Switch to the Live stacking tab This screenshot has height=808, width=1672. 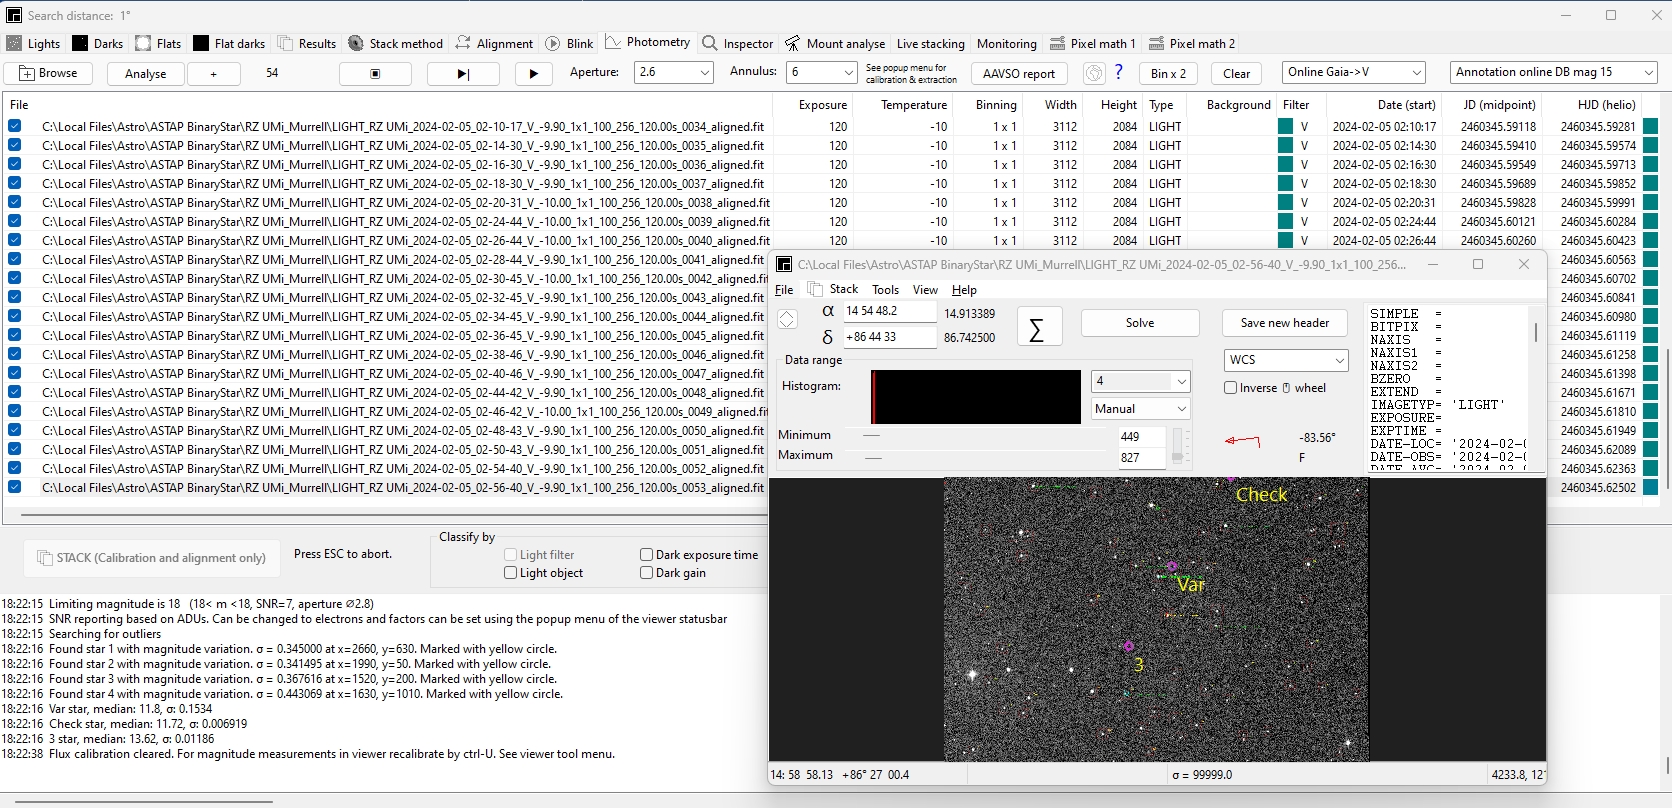(x=931, y=43)
